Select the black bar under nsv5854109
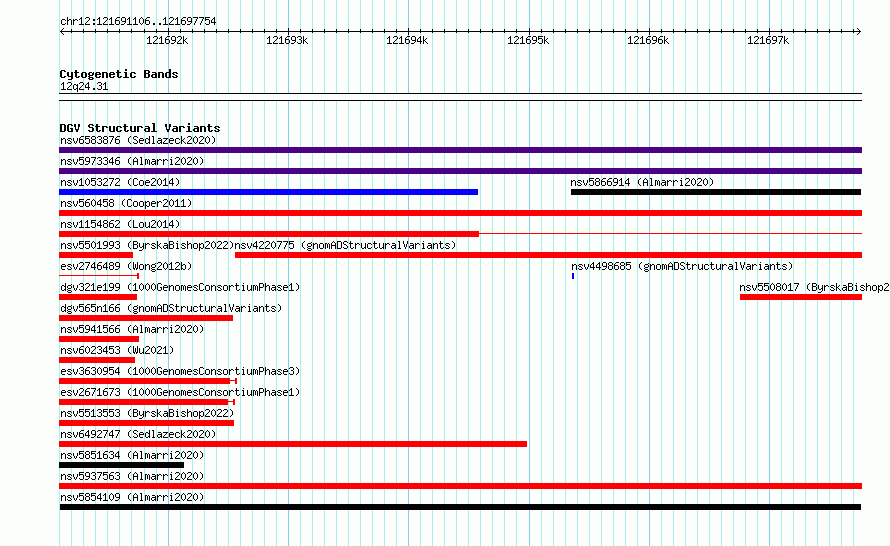Viewport: 890px width, 546px height. click(x=460, y=507)
